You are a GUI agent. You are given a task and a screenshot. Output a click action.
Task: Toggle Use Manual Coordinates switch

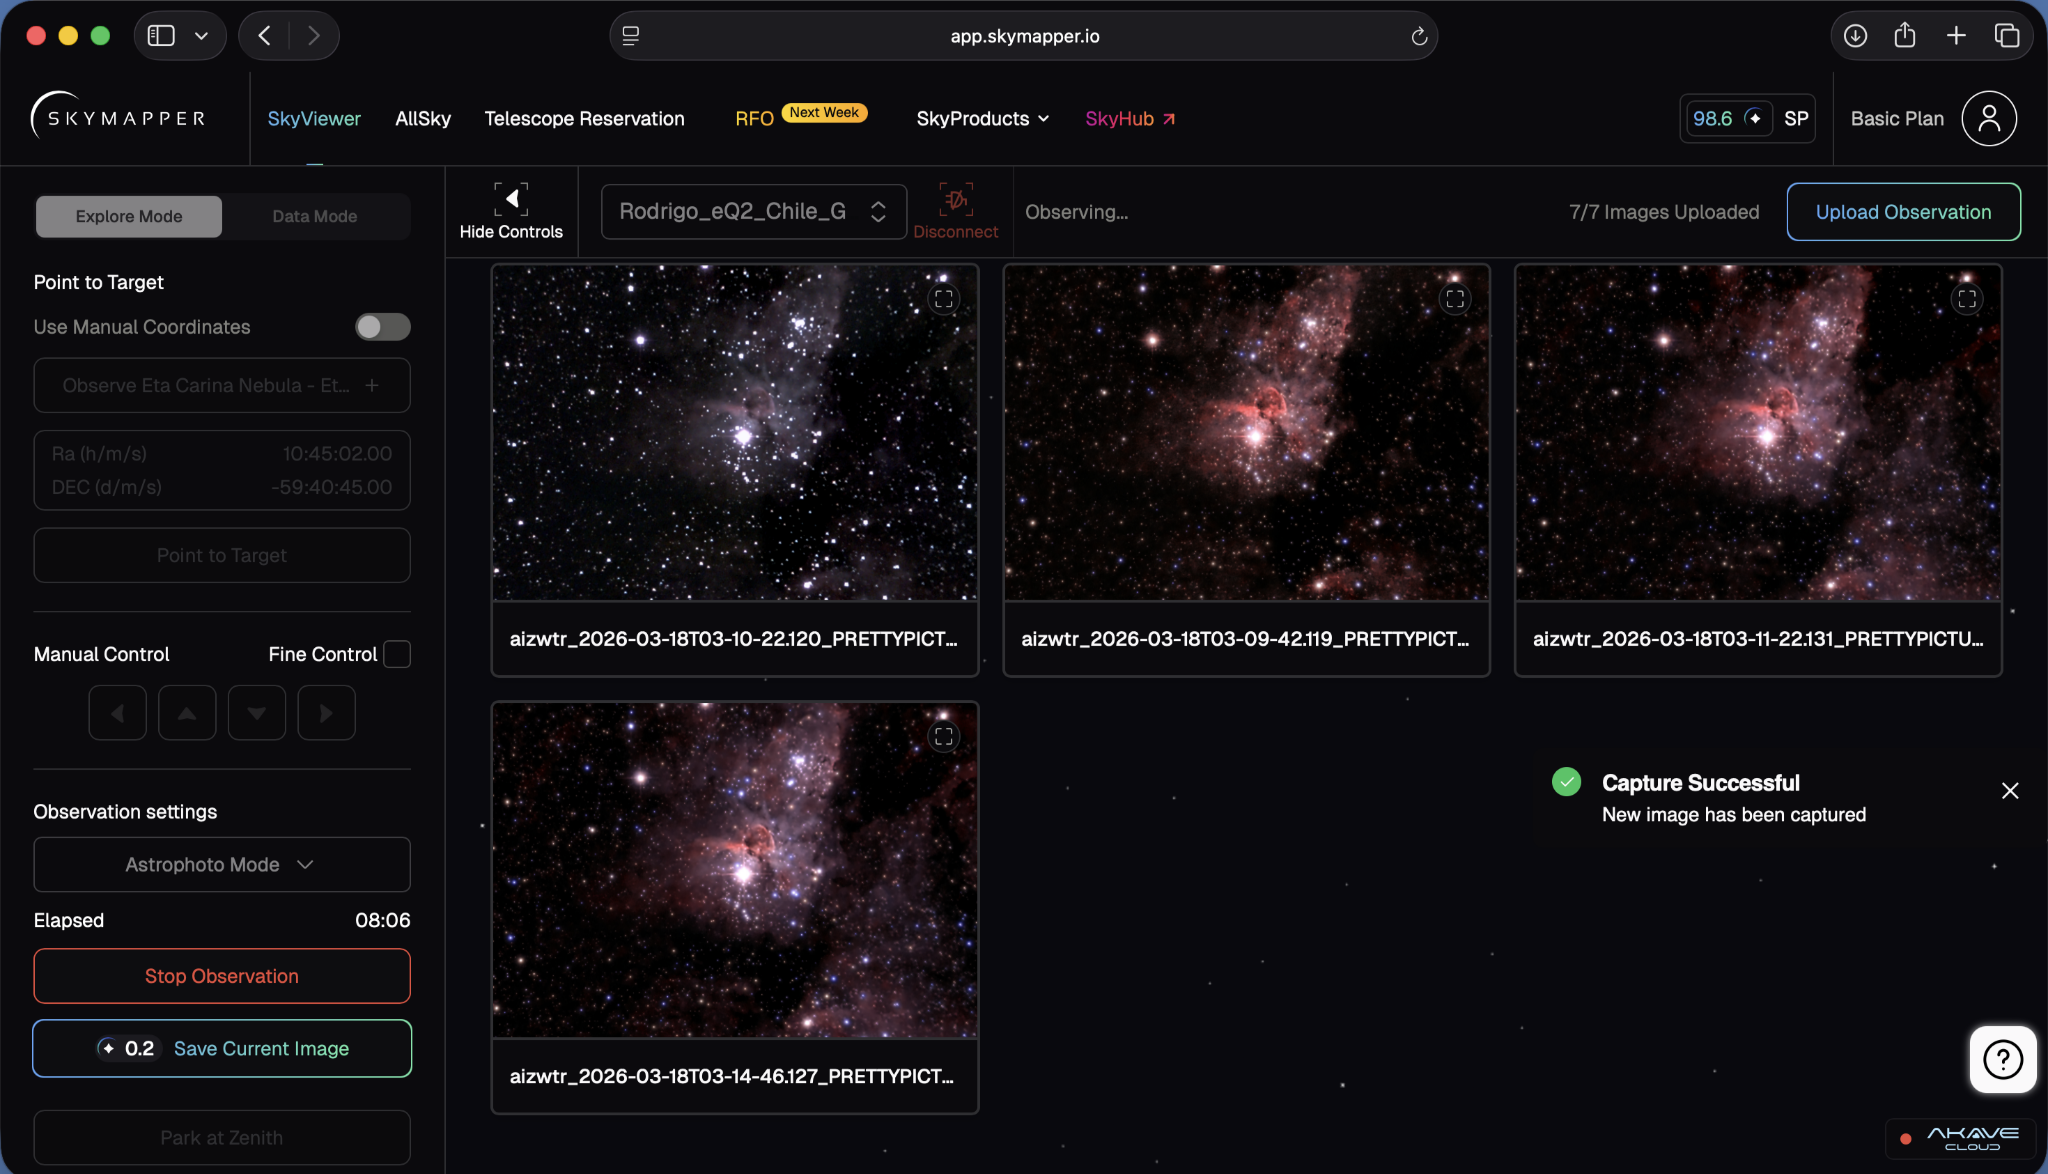click(383, 327)
